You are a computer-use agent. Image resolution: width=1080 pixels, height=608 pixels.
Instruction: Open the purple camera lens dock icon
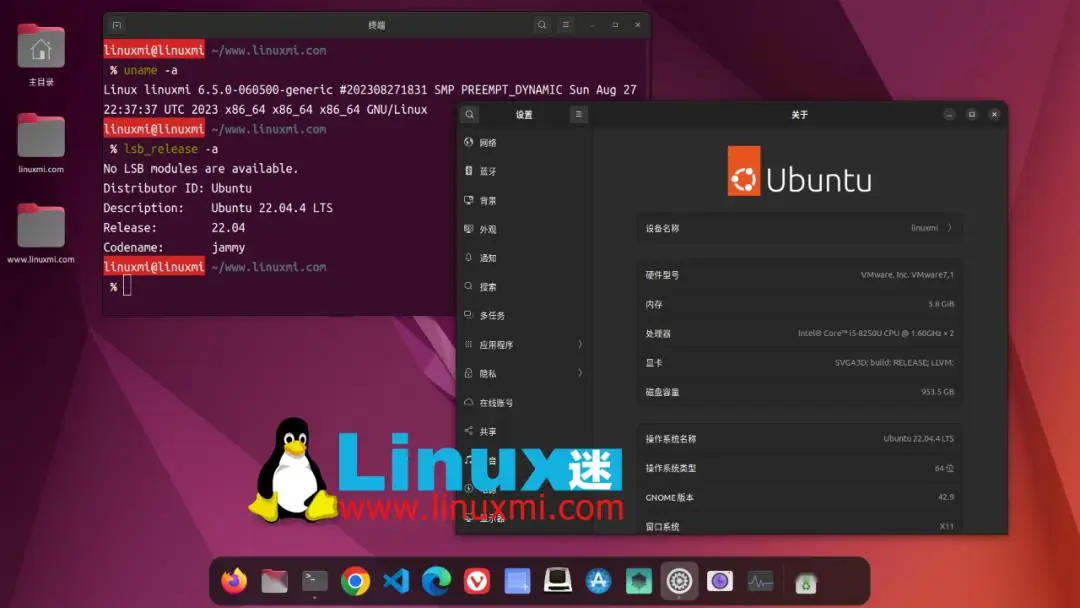click(720, 581)
